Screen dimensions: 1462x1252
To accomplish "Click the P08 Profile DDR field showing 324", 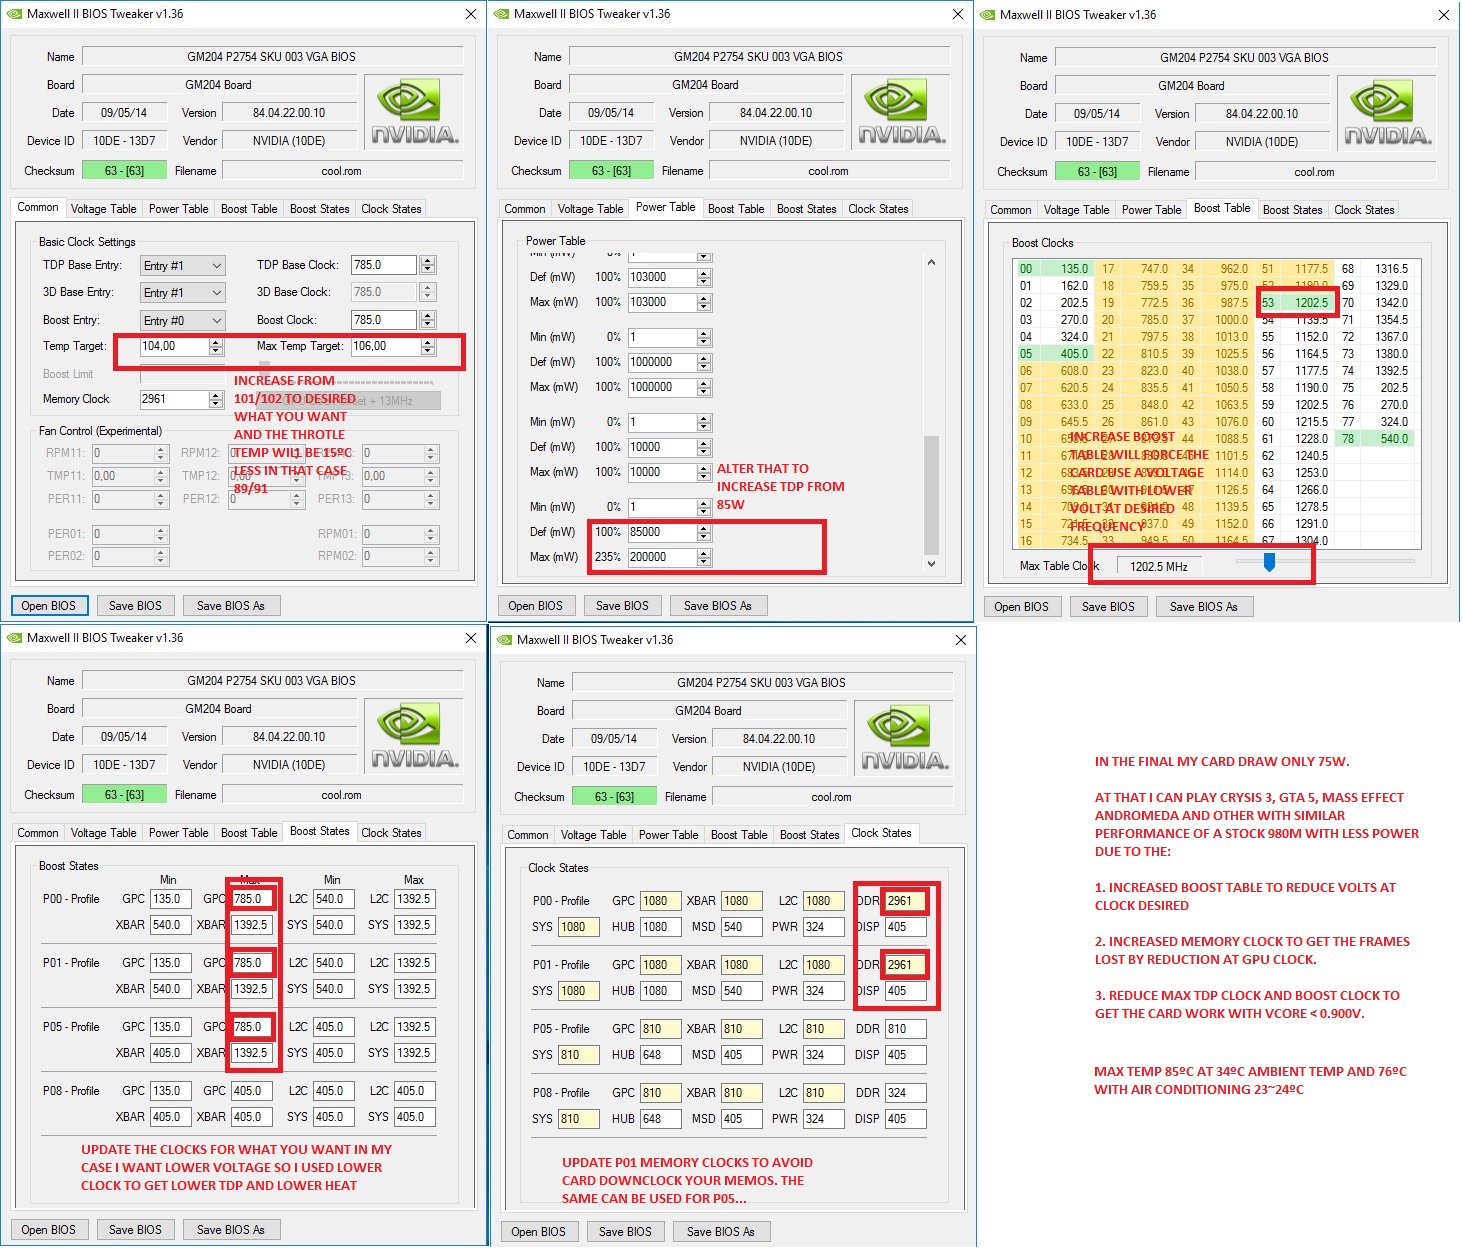I will pyautogui.click(x=905, y=1093).
